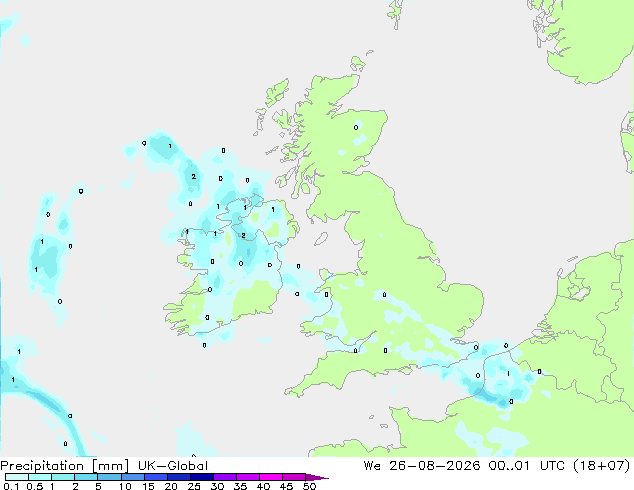Screen dimensions: 634x490
Task: Click the 25 to 30 mm navy swatch
Action: click(x=201, y=477)
